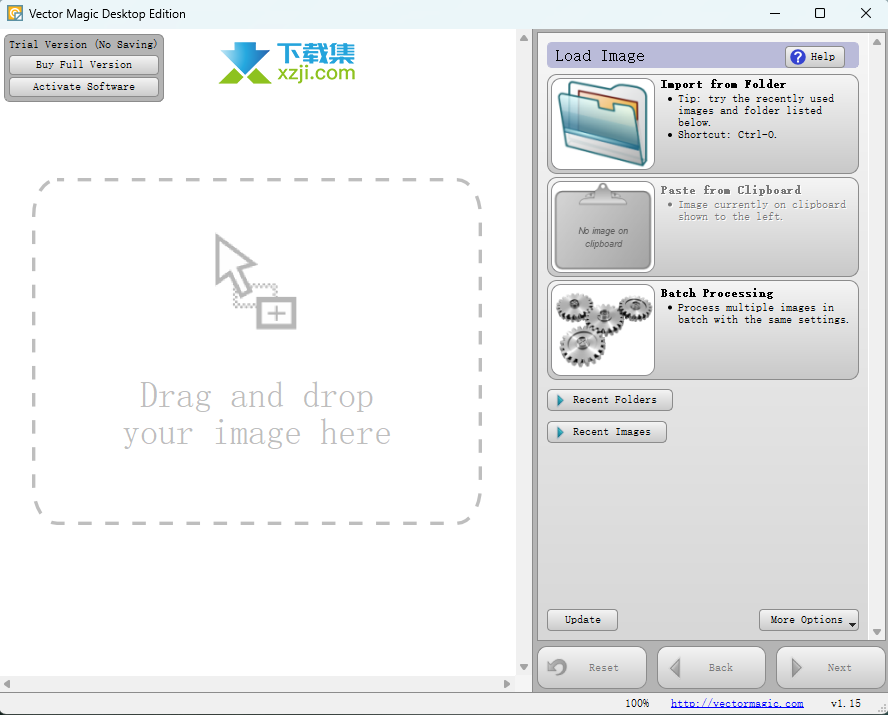Open the vectormagic.com link

(x=737, y=703)
